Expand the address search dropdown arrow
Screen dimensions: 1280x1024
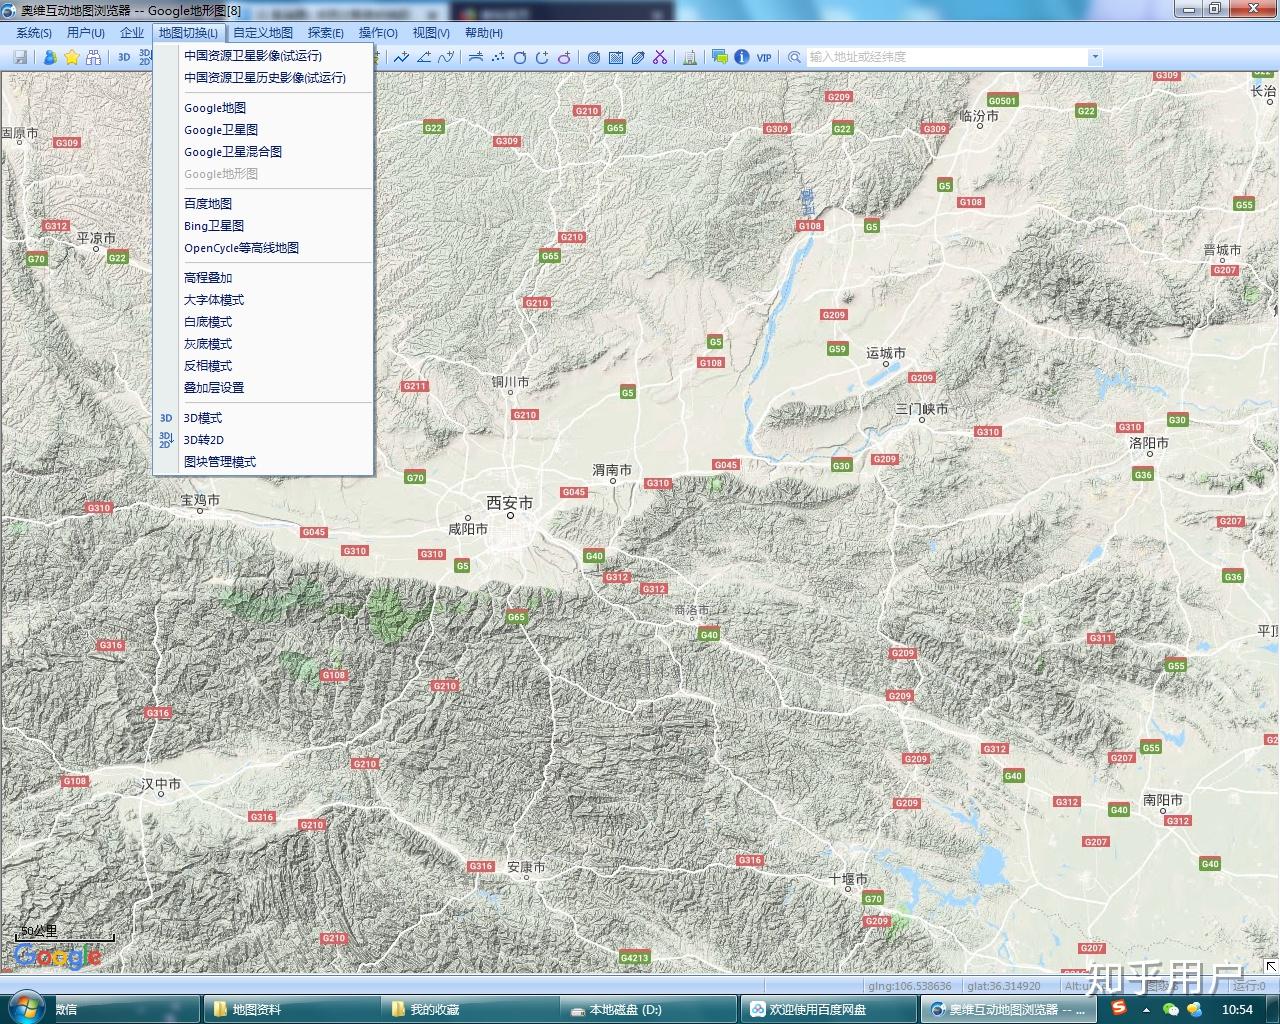point(1095,57)
